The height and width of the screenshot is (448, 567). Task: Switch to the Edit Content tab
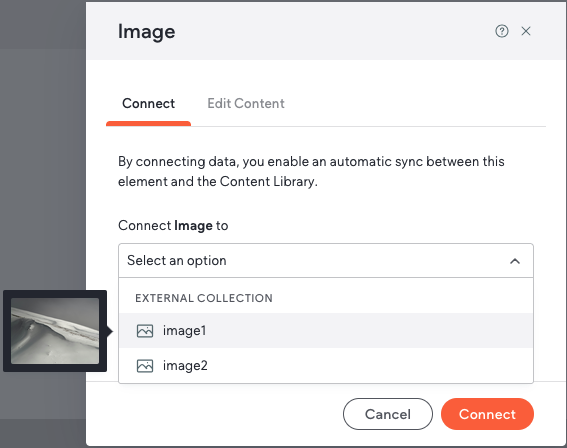[x=246, y=104]
